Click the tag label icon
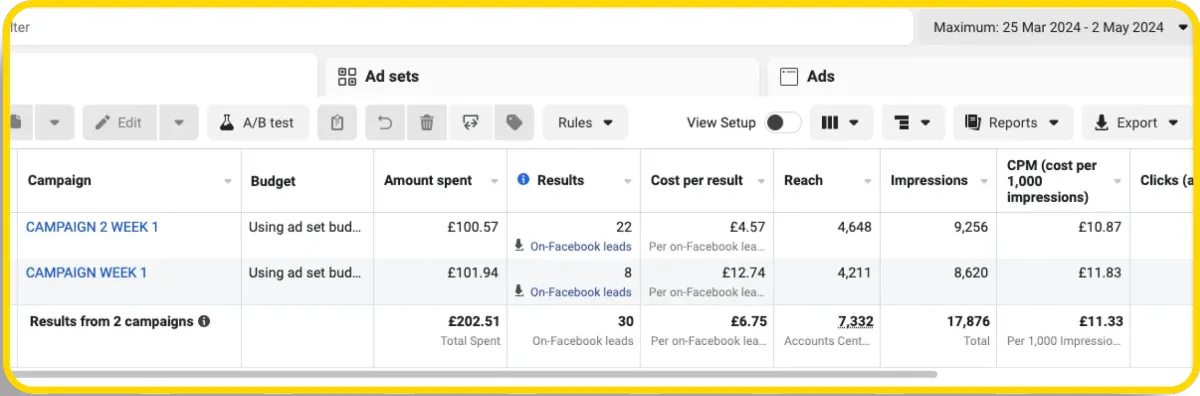 [514, 123]
